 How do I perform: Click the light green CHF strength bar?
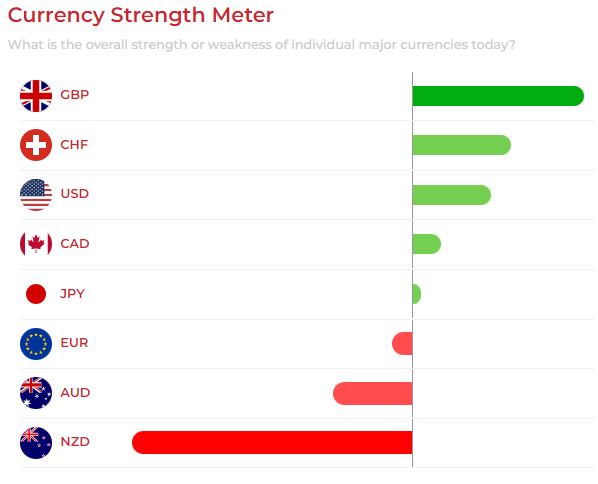click(461, 145)
